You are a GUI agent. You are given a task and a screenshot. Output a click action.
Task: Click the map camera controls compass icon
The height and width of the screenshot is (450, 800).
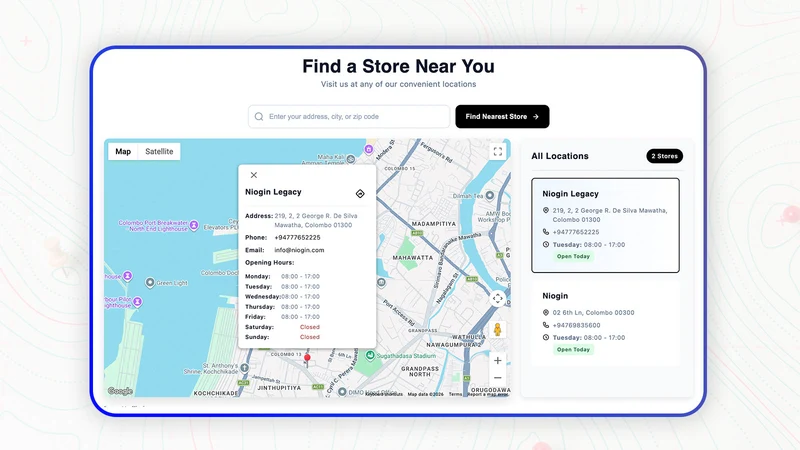(497, 299)
